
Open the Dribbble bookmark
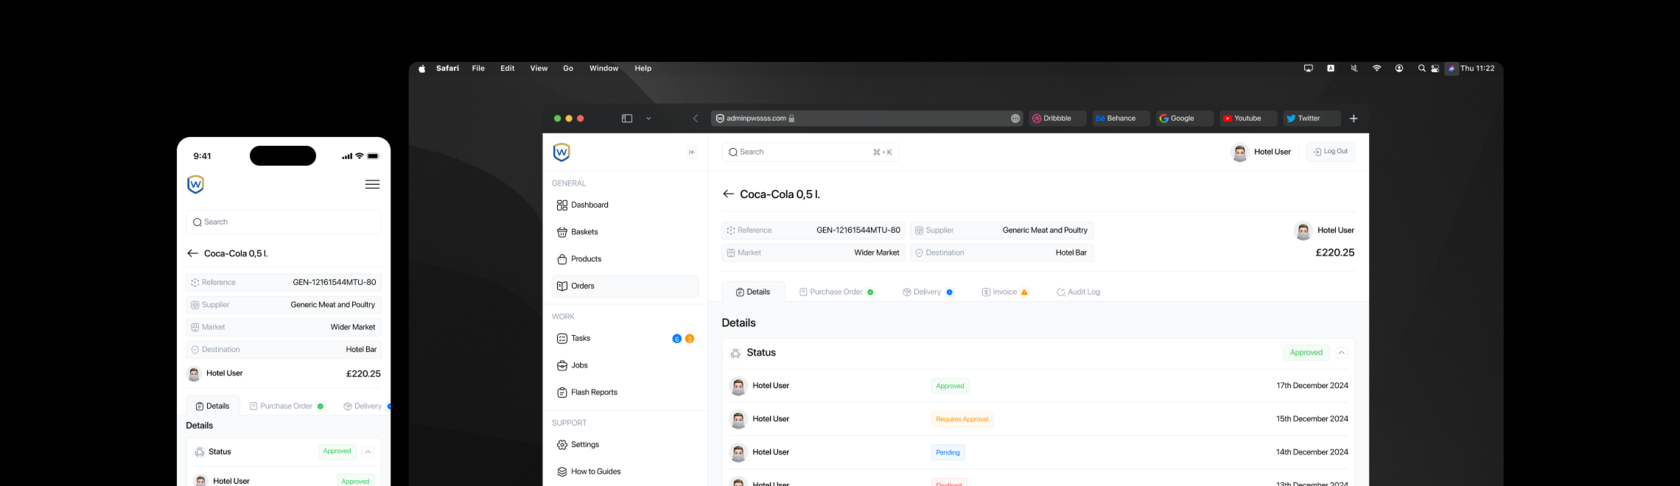[x=1057, y=118]
